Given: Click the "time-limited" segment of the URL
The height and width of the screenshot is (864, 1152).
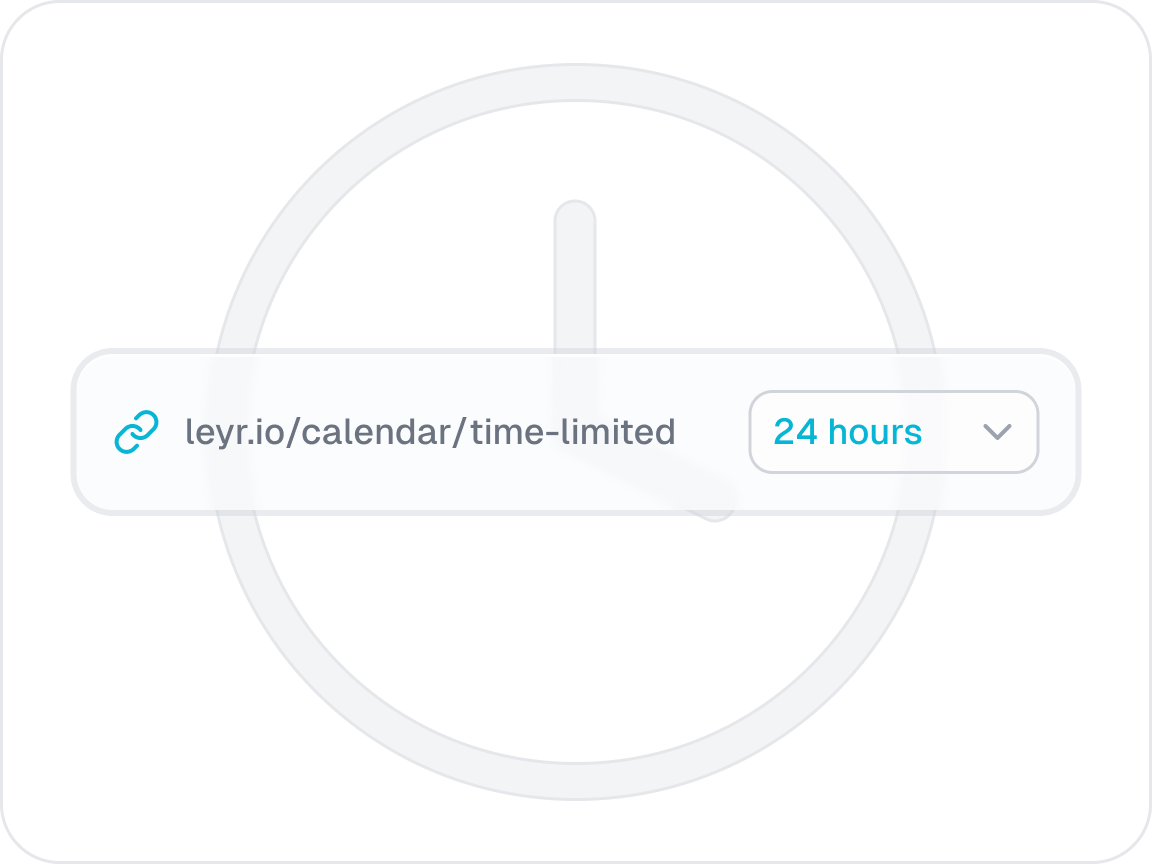Looking at the screenshot, I should pyautogui.click(x=573, y=432).
